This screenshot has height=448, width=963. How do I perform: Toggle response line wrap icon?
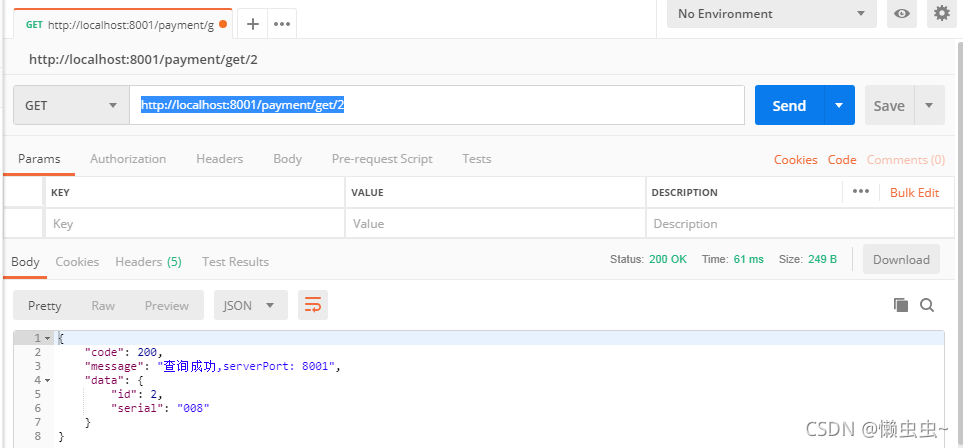point(313,305)
